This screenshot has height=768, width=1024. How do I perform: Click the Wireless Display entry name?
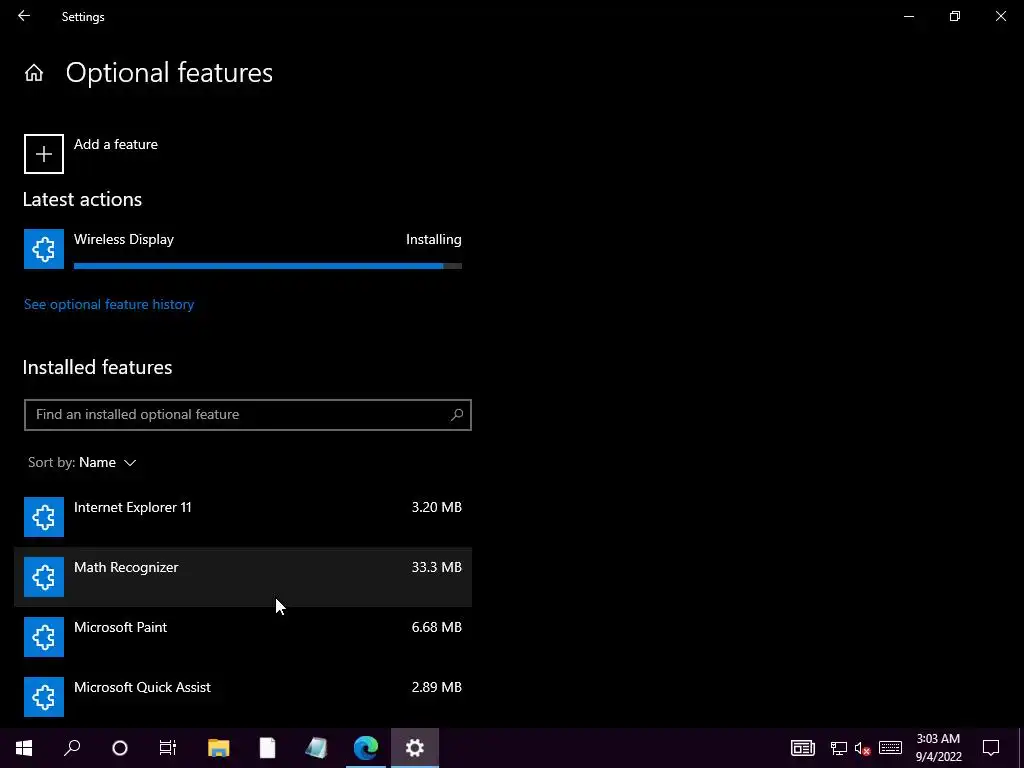(124, 240)
